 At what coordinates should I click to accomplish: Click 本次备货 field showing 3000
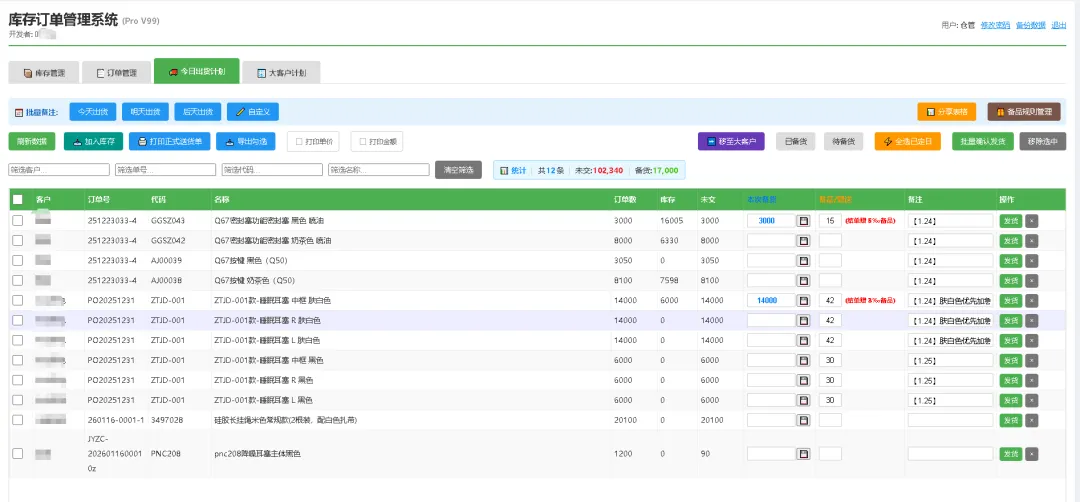(x=771, y=221)
